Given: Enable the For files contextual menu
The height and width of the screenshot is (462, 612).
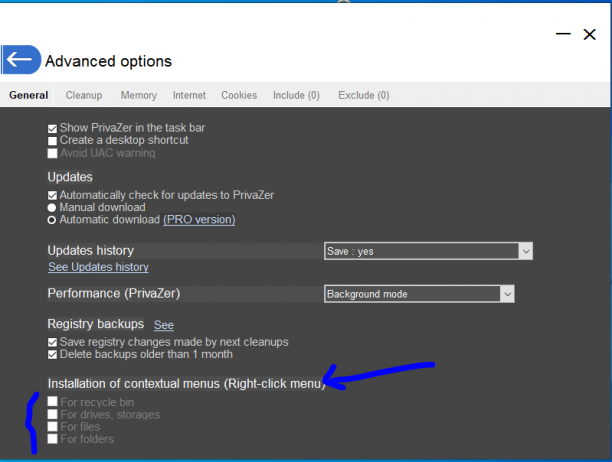Looking at the screenshot, I should (52, 426).
